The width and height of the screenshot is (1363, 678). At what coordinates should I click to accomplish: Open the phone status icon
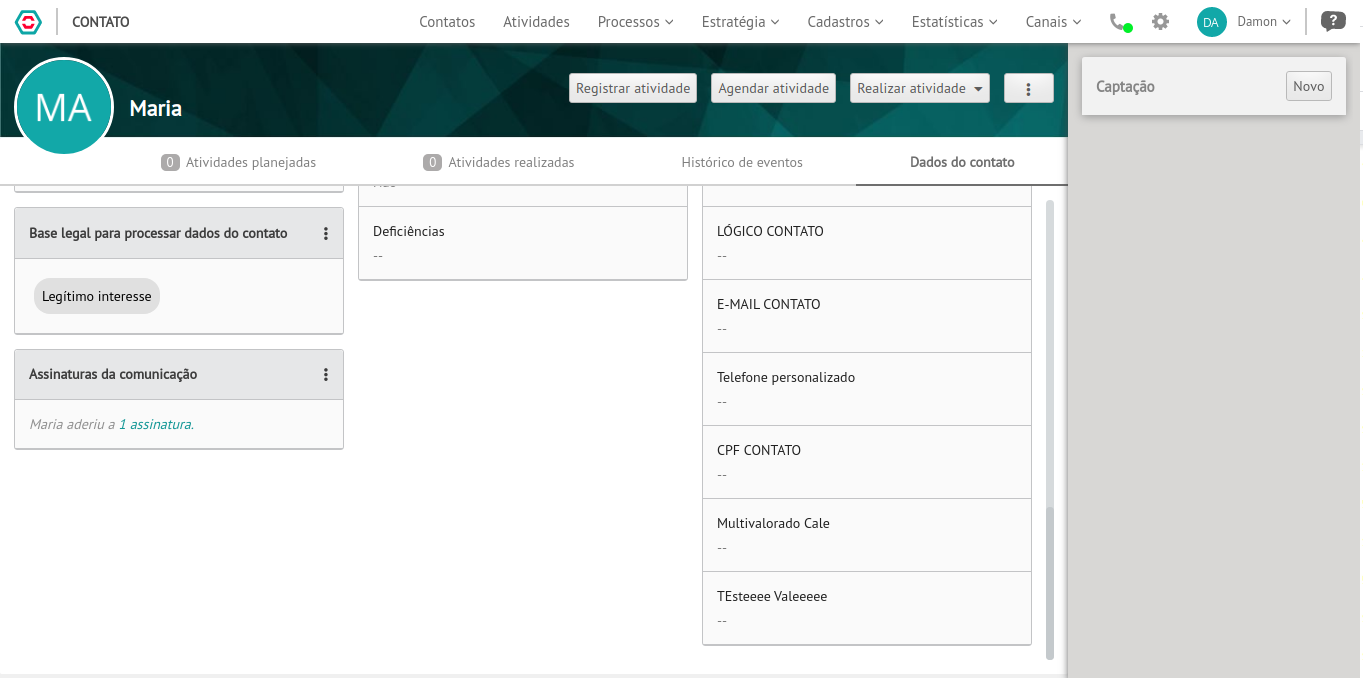point(1120,21)
